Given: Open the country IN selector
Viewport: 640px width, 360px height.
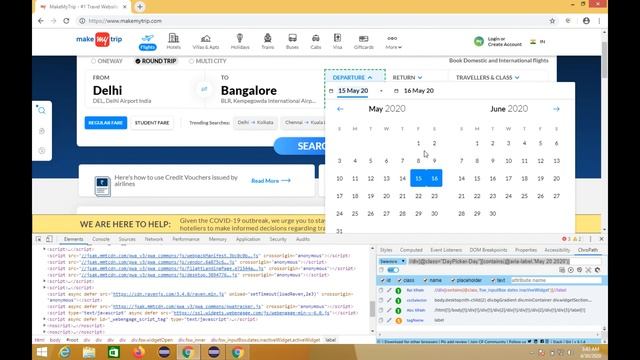Looking at the screenshot, I should click(x=538, y=41).
